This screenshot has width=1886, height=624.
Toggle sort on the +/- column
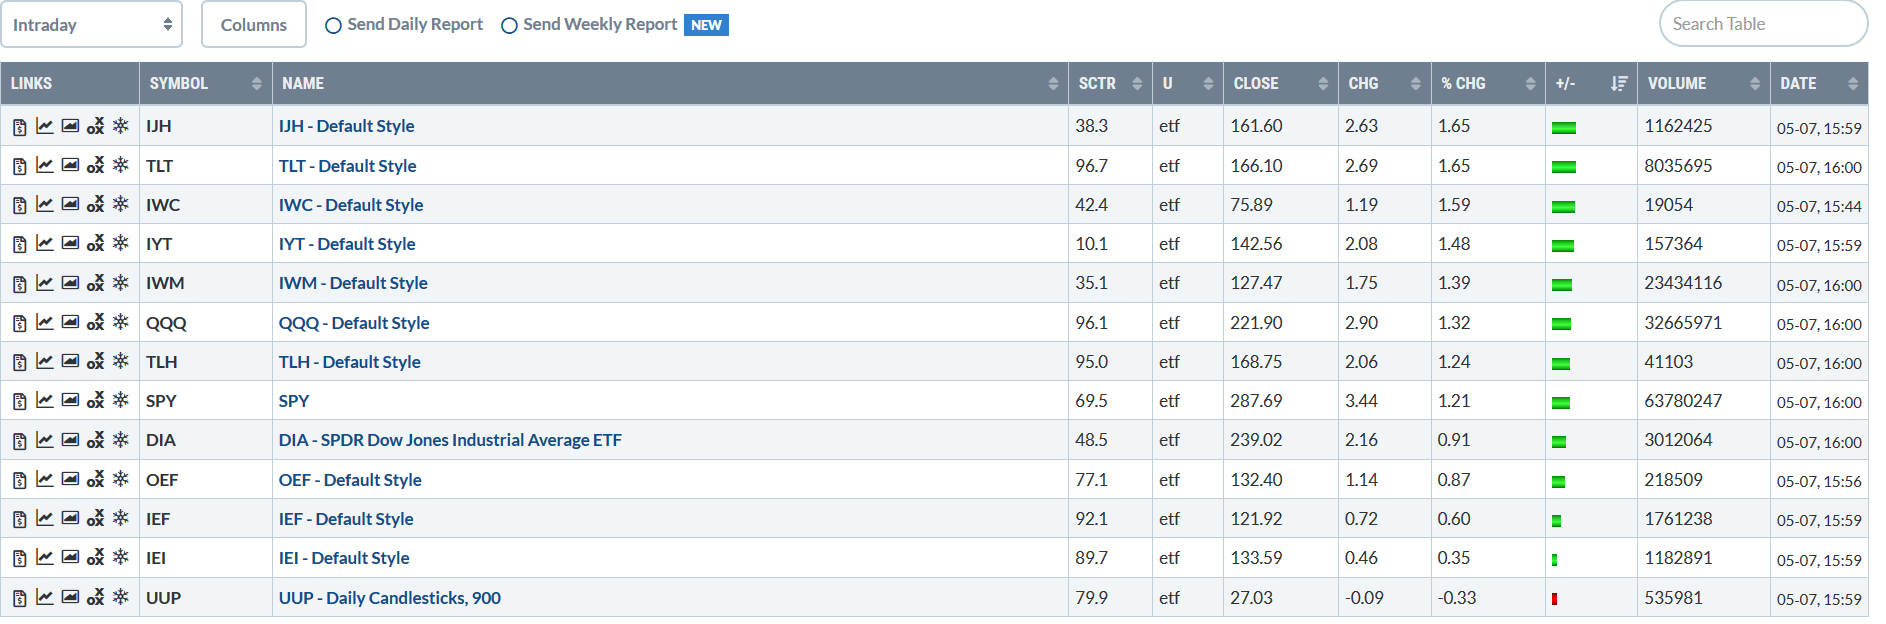(x=1591, y=84)
